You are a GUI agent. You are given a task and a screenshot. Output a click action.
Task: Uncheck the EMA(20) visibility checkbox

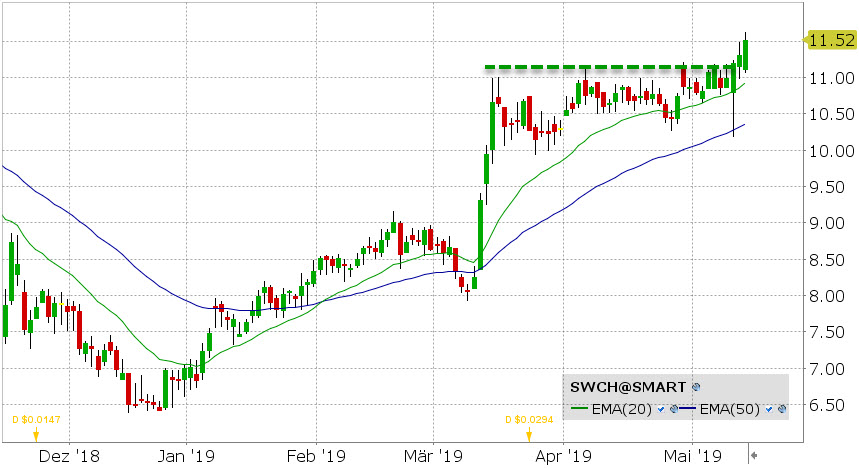point(661,409)
